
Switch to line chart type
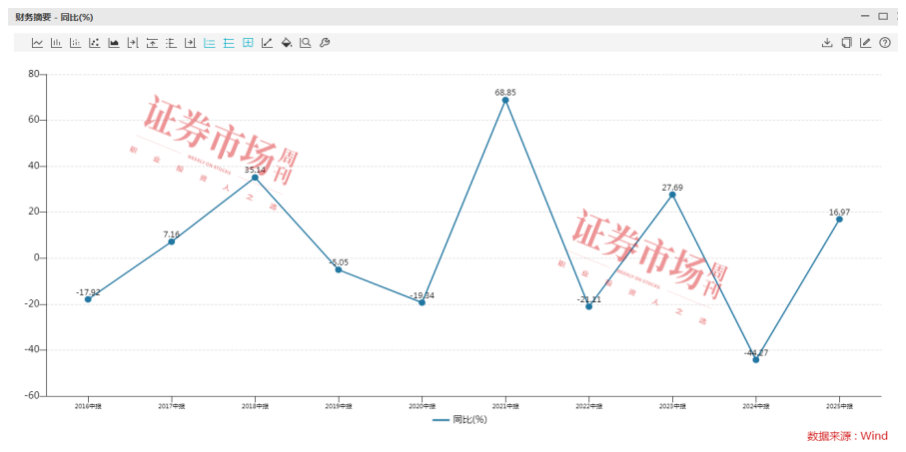37,43
